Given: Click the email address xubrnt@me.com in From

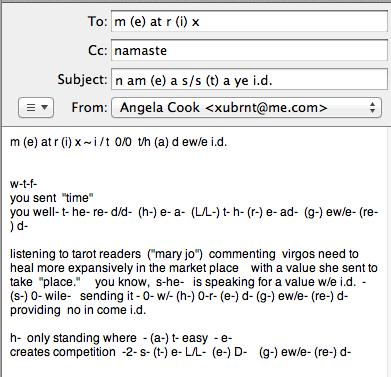Looking at the screenshot, I should [x=266, y=108].
